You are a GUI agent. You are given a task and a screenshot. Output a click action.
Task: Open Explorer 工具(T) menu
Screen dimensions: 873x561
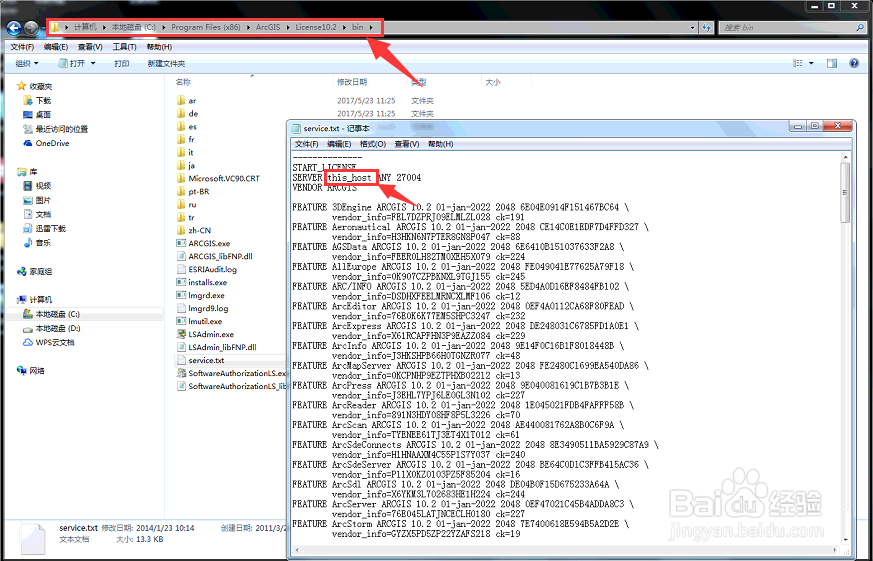tap(124, 47)
